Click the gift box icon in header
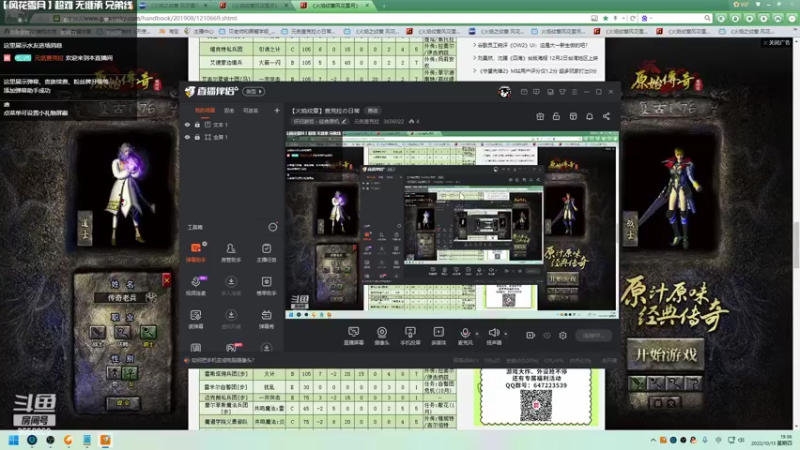This screenshot has height=450, width=800. coord(540,116)
